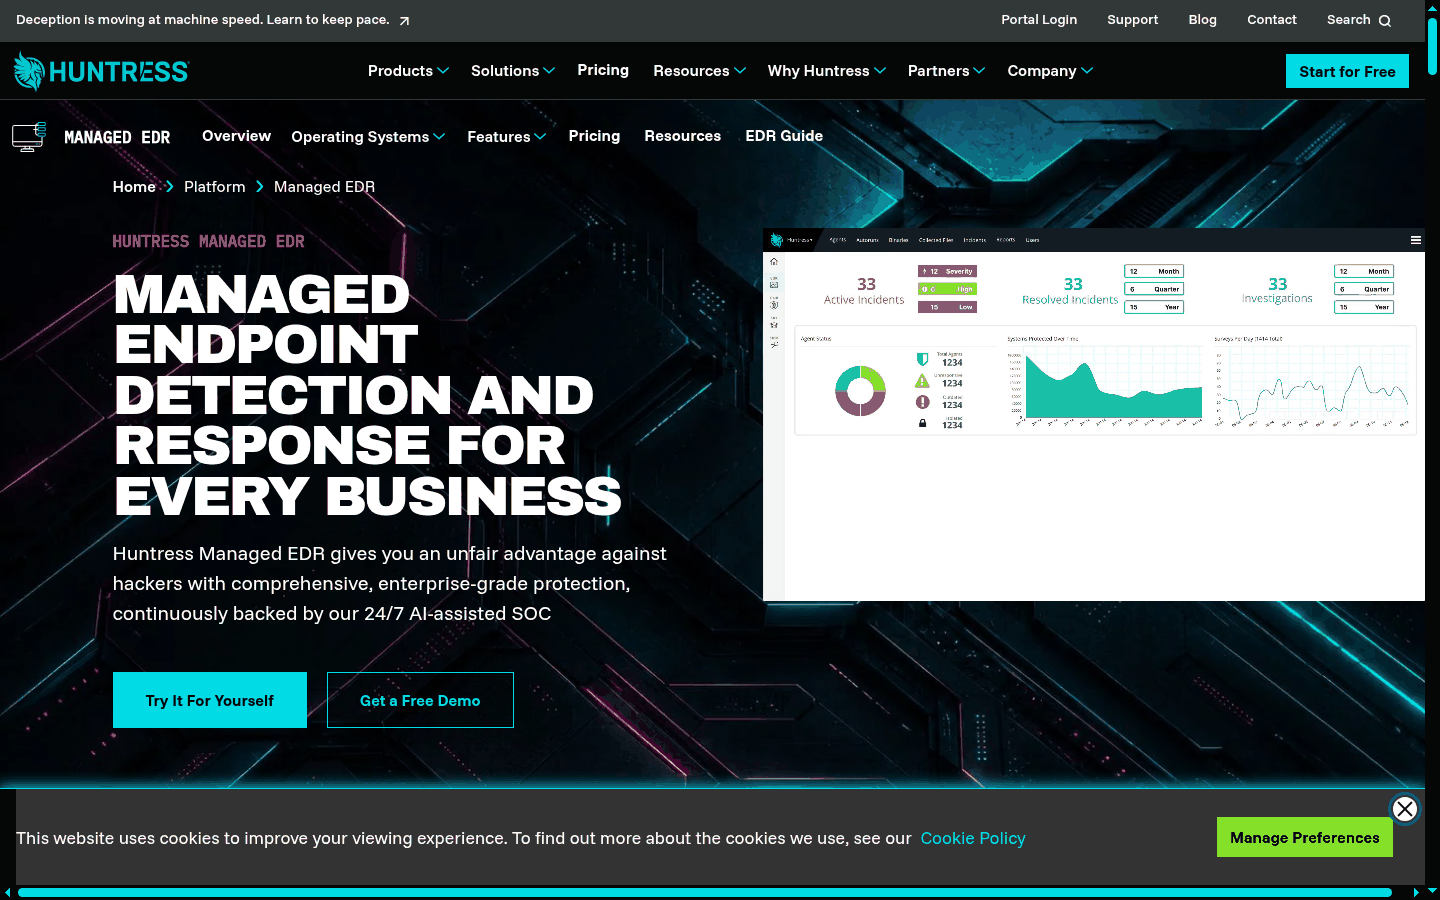Click Start for Free button
Image resolution: width=1440 pixels, height=900 pixels.
(x=1347, y=71)
